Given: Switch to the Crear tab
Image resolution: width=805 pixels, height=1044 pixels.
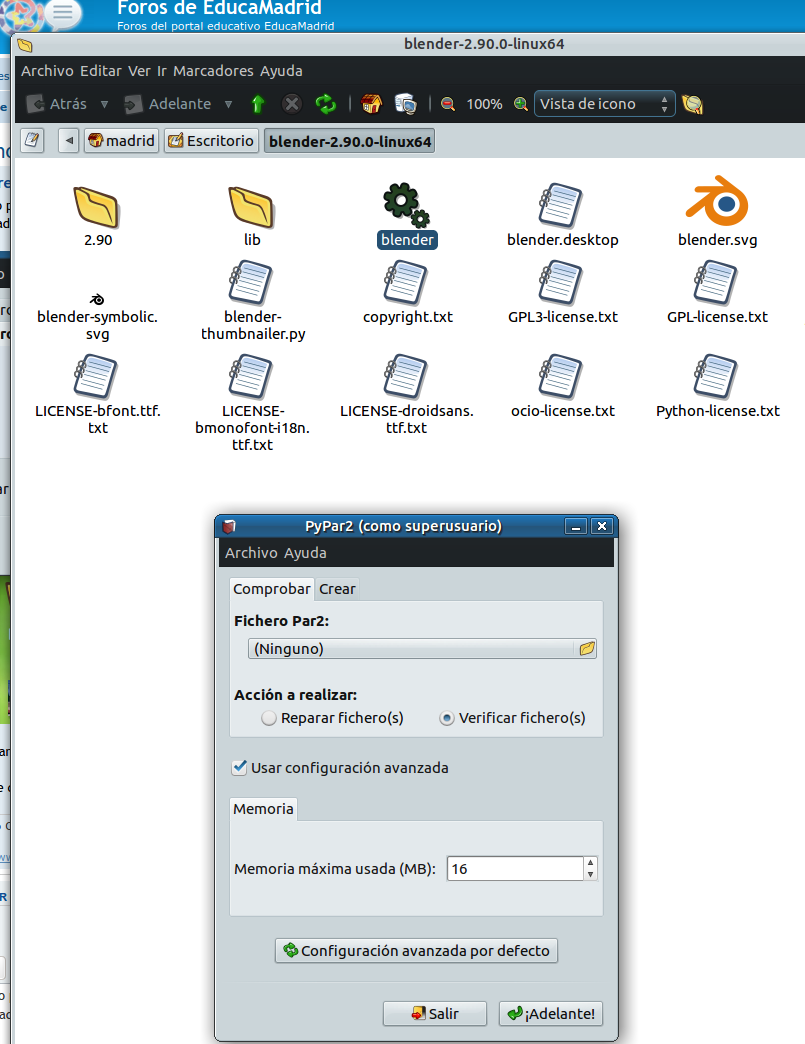Looking at the screenshot, I should point(337,589).
